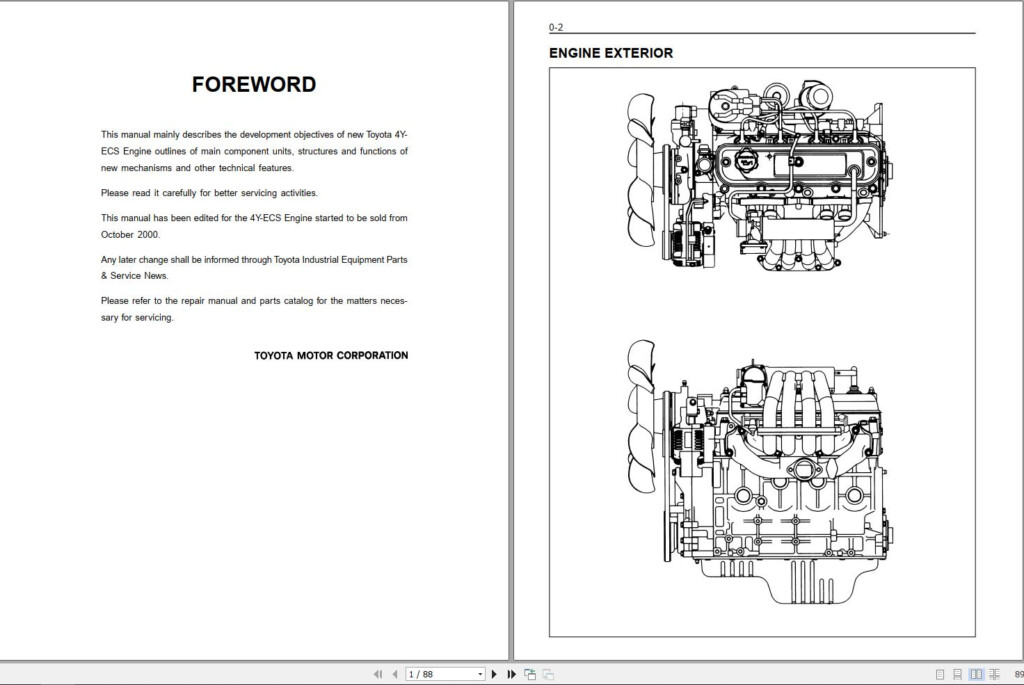This screenshot has width=1024, height=685.
Task: Click the text 'sary for servicing.'
Action: (x=137, y=317)
